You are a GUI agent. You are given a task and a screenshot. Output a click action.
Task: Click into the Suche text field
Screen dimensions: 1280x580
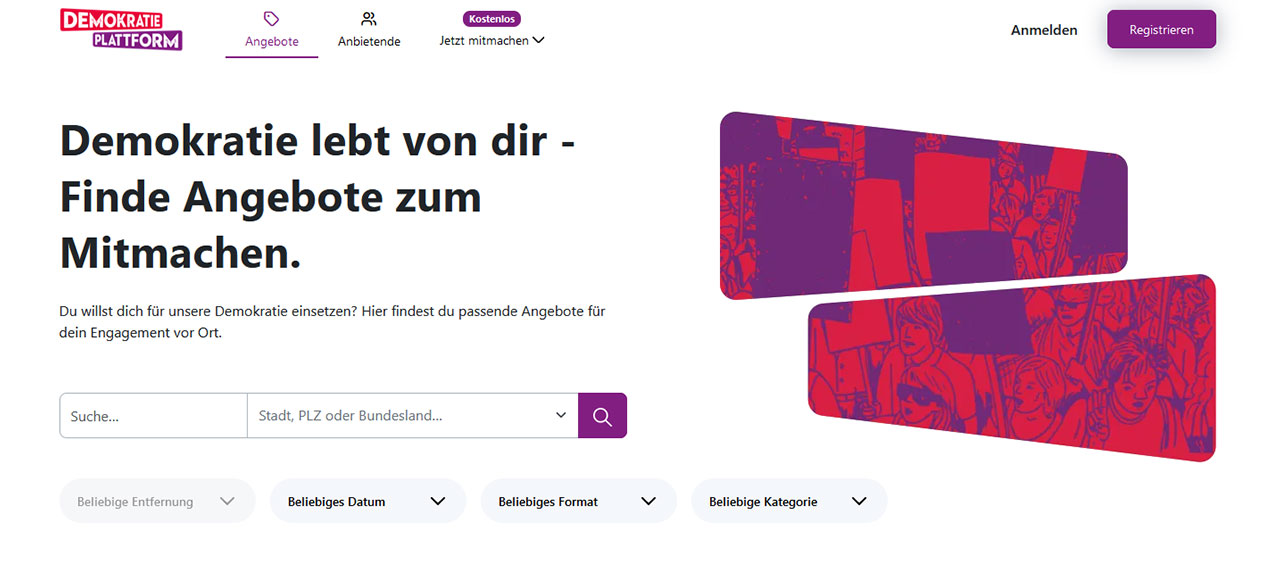[x=154, y=416]
